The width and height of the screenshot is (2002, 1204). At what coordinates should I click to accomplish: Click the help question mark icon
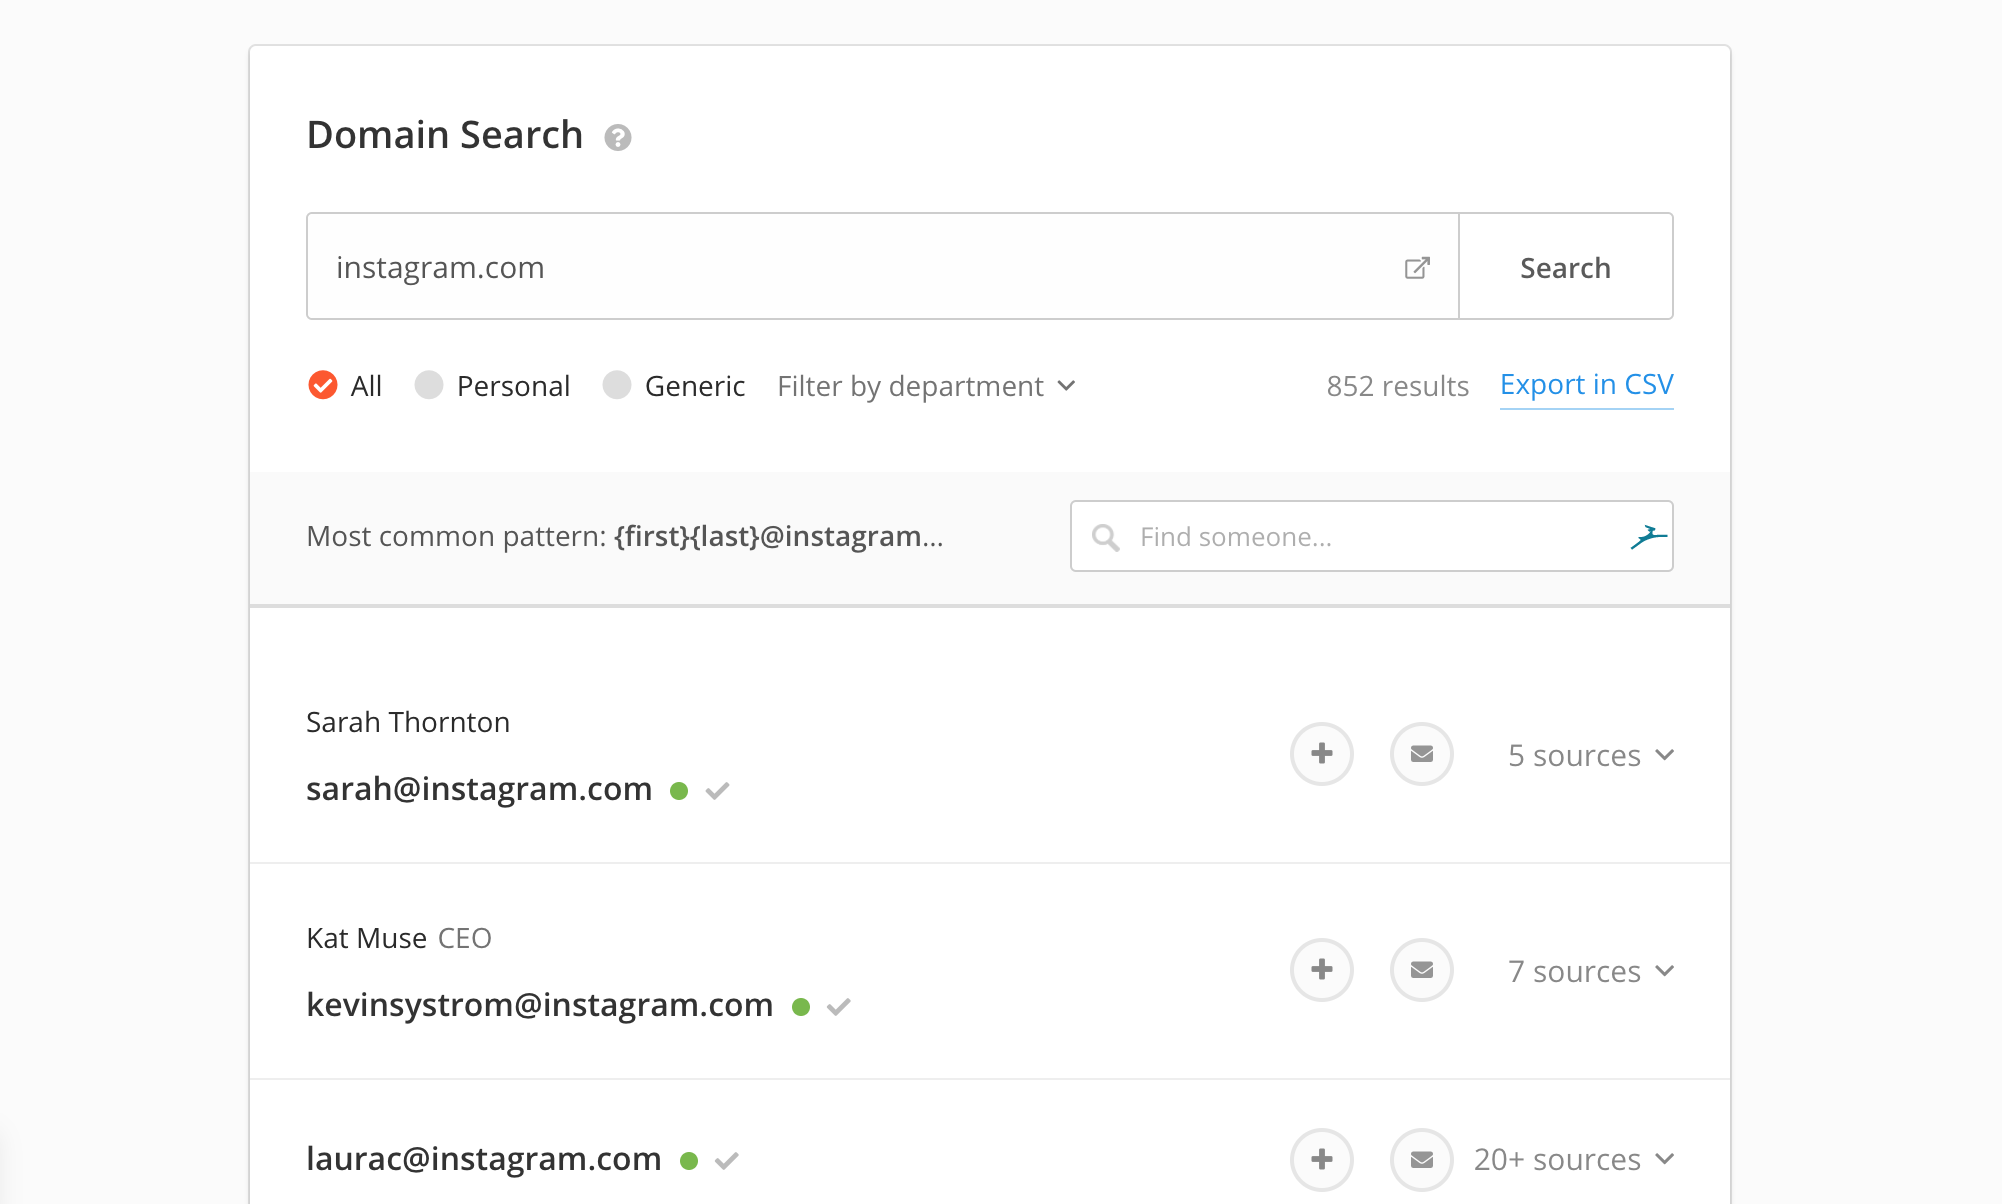617,137
